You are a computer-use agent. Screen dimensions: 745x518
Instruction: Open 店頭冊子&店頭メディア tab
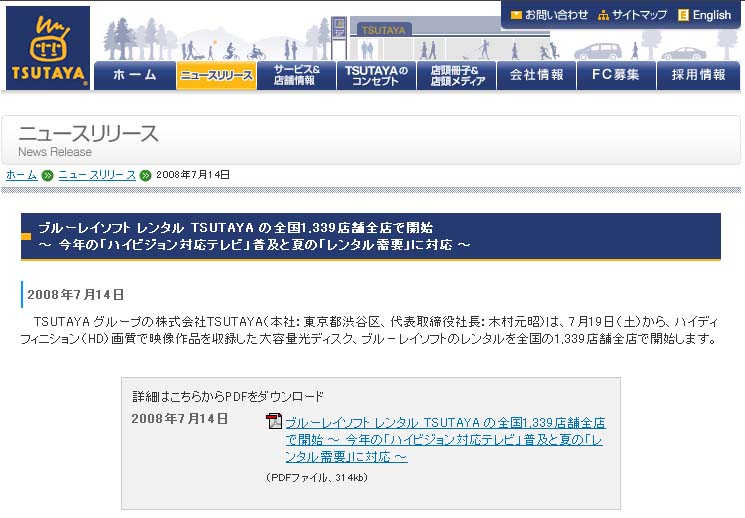point(457,75)
